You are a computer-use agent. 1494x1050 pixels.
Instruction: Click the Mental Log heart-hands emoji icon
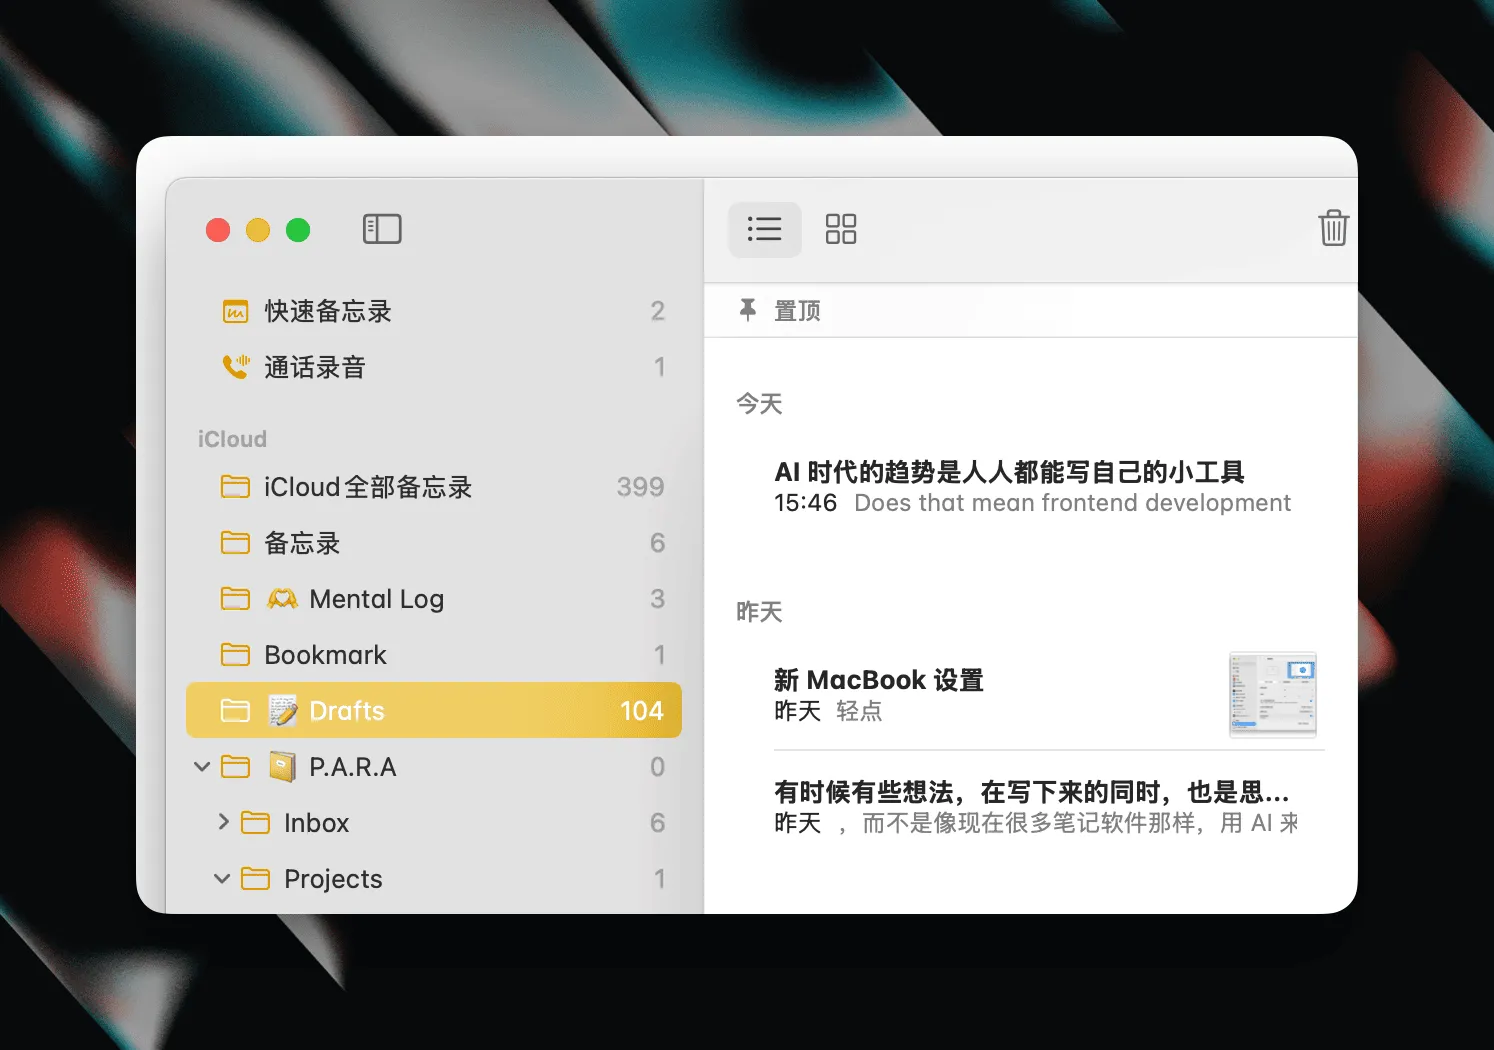click(283, 599)
